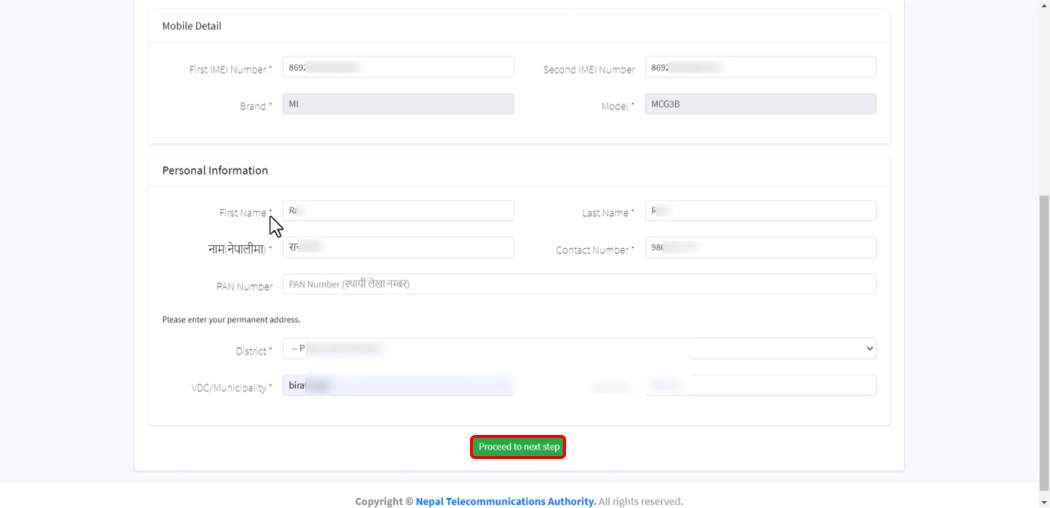Click the Second IMEI Number field

tap(761, 67)
